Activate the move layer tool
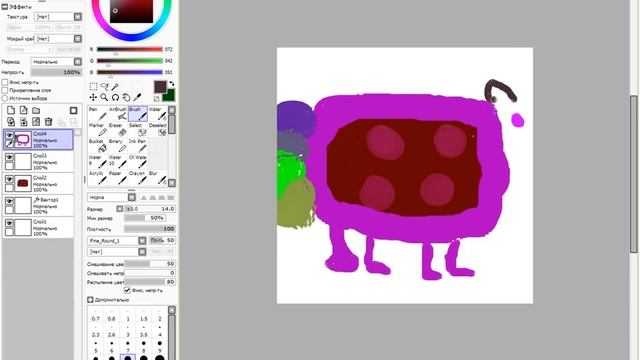 click(x=93, y=98)
